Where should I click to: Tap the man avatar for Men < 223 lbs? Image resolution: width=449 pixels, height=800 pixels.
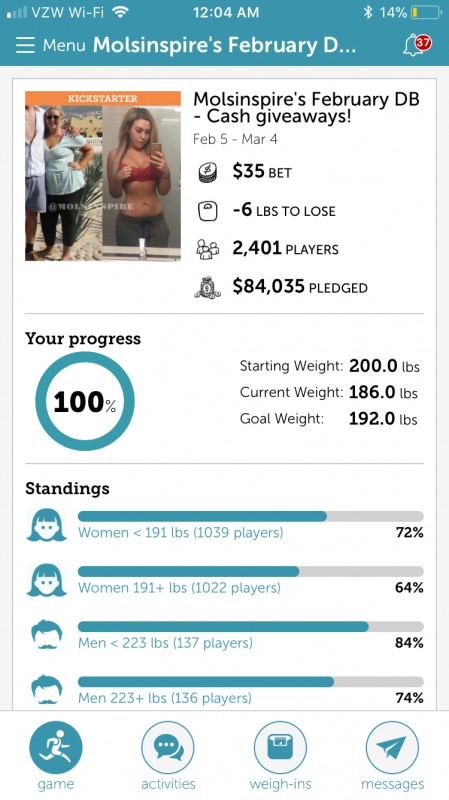pyautogui.click(x=46, y=635)
